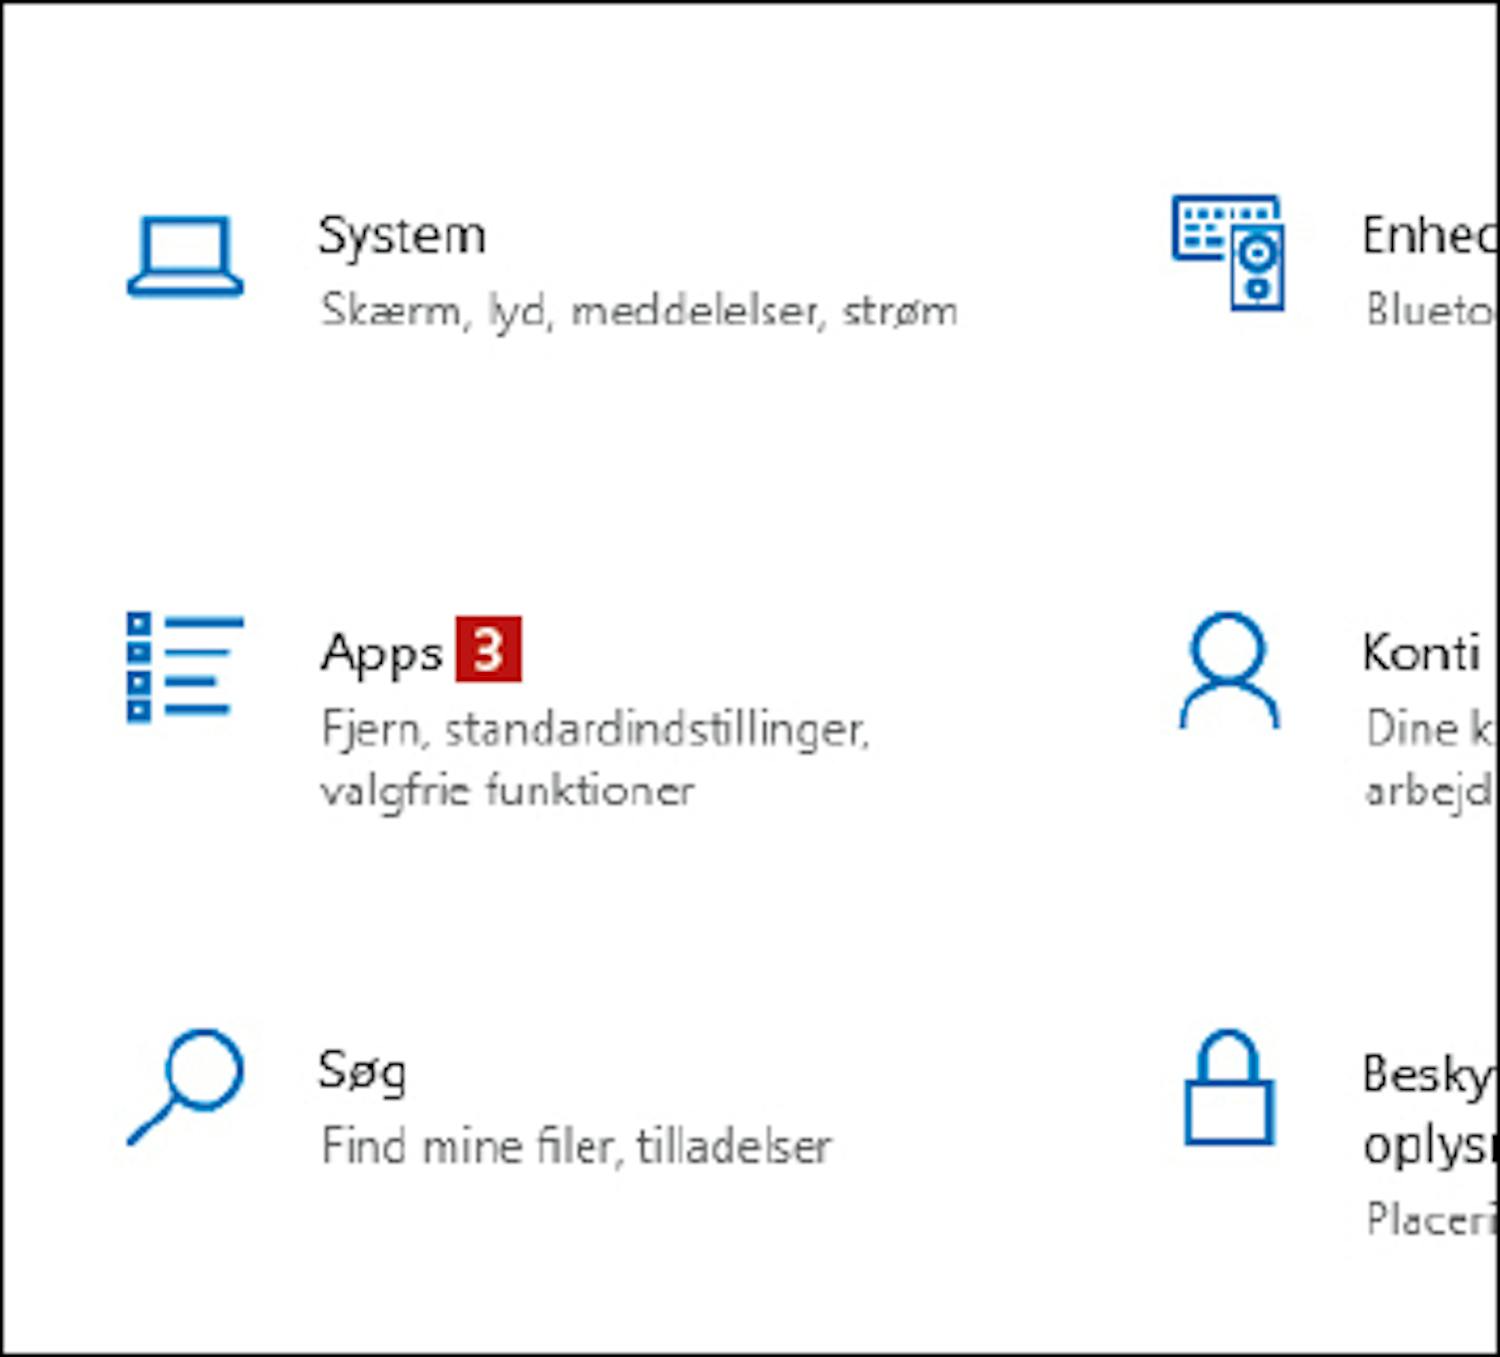Click 'Skærm, lyd, meddelelser, strøm' description
Viewport: 1500px width, 1357px height.
pyautogui.click(x=639, y=311)
